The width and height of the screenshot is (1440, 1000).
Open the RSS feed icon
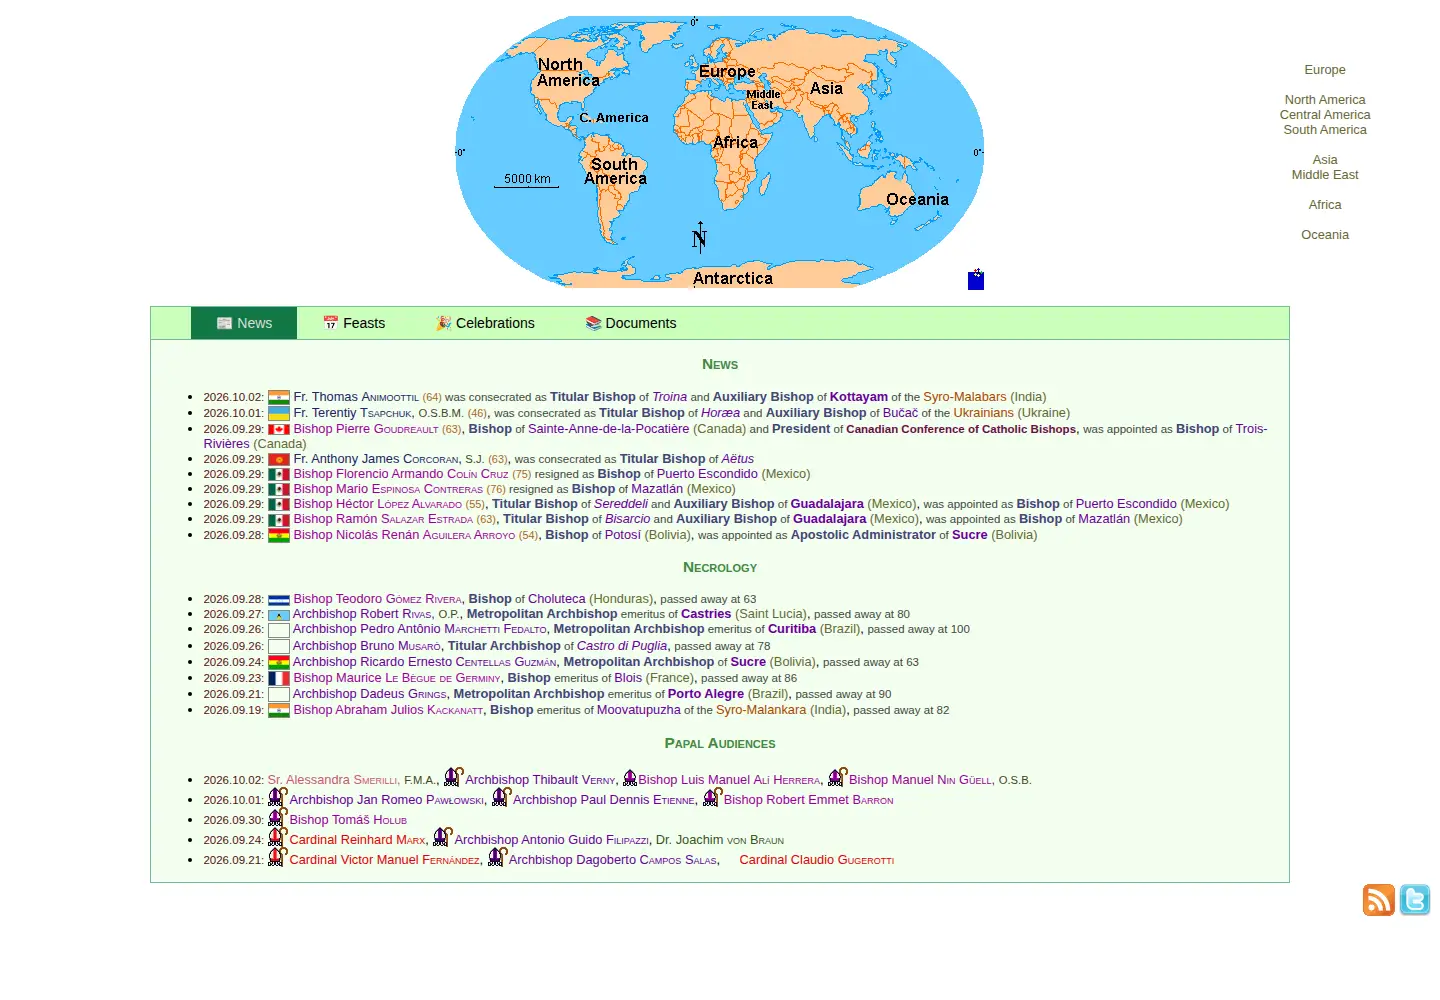(x=1378, y=900)
